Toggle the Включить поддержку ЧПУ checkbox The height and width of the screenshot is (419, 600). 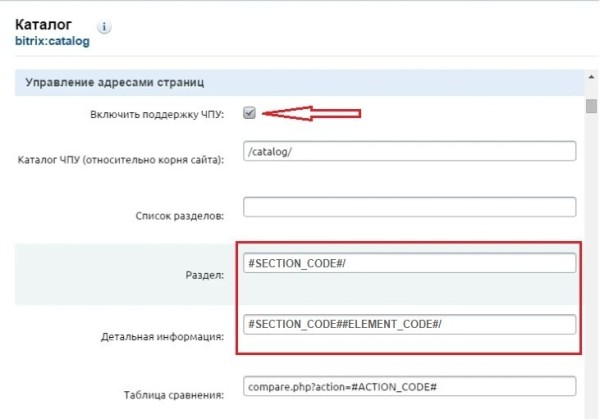[250, 113]
